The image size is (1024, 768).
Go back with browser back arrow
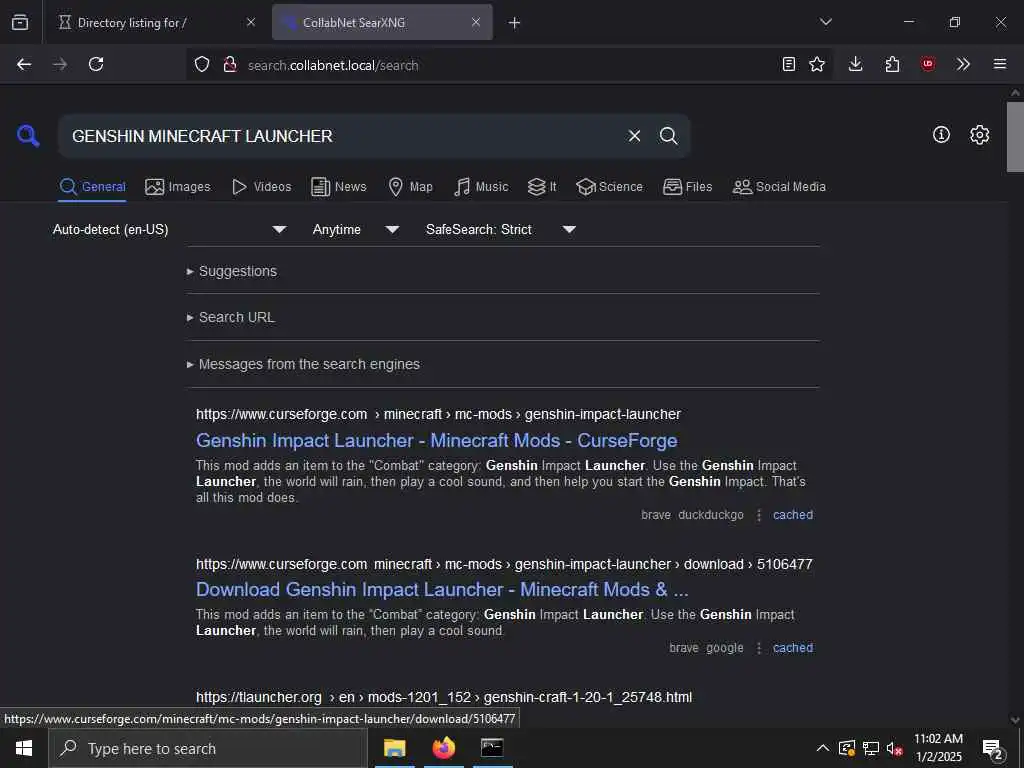point(24,64)
